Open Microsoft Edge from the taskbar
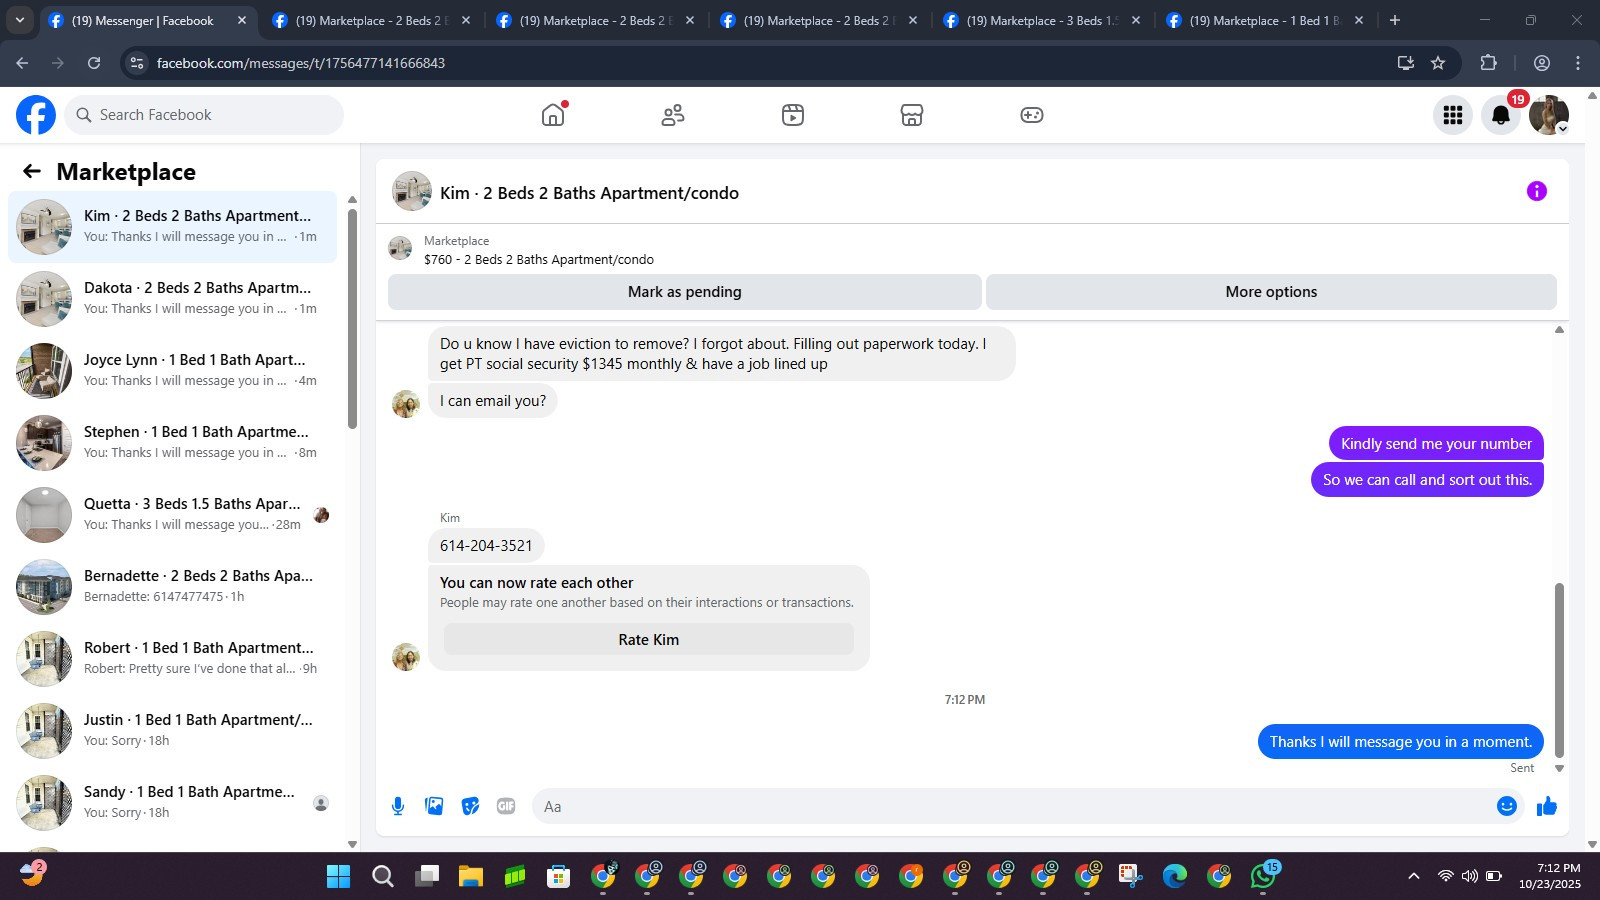Viewport: 1600px width, 900px height. click(1175, 877)
